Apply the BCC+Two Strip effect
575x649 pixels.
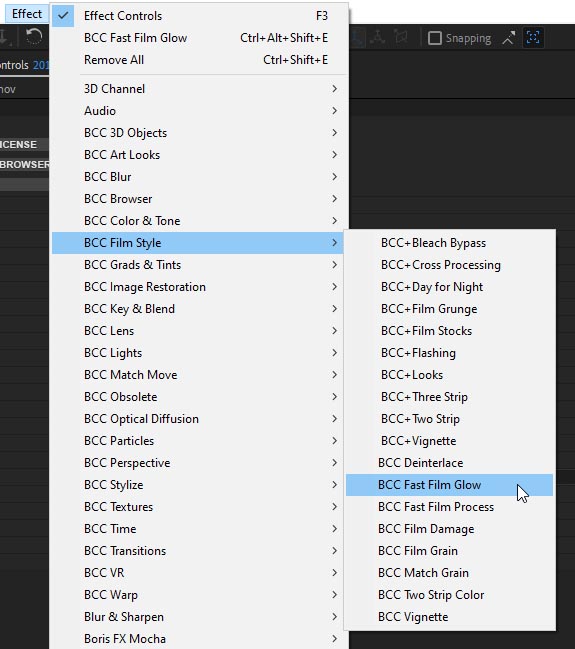click(450, 418)
